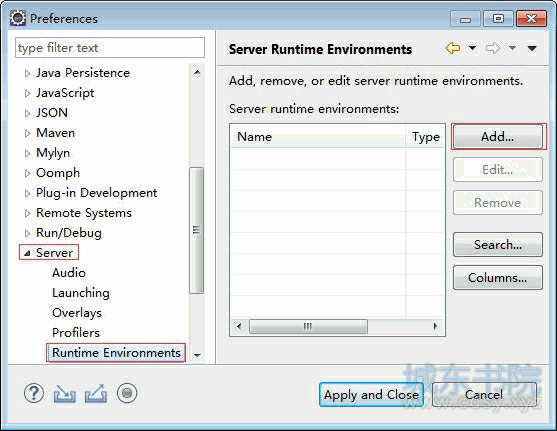This screenshot has height=431, width=557.
Task: Open the Columns... dialog button
Action: (498, 278)
